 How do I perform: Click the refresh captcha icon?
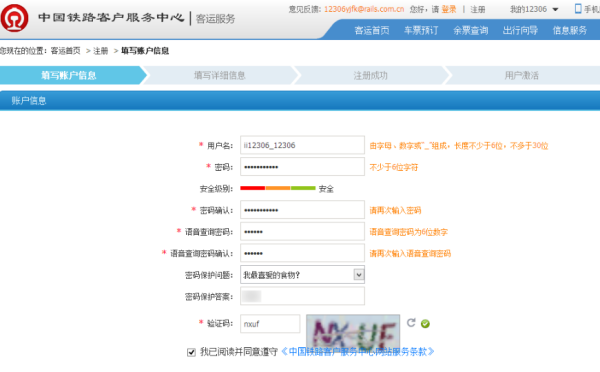click(411, 323)
